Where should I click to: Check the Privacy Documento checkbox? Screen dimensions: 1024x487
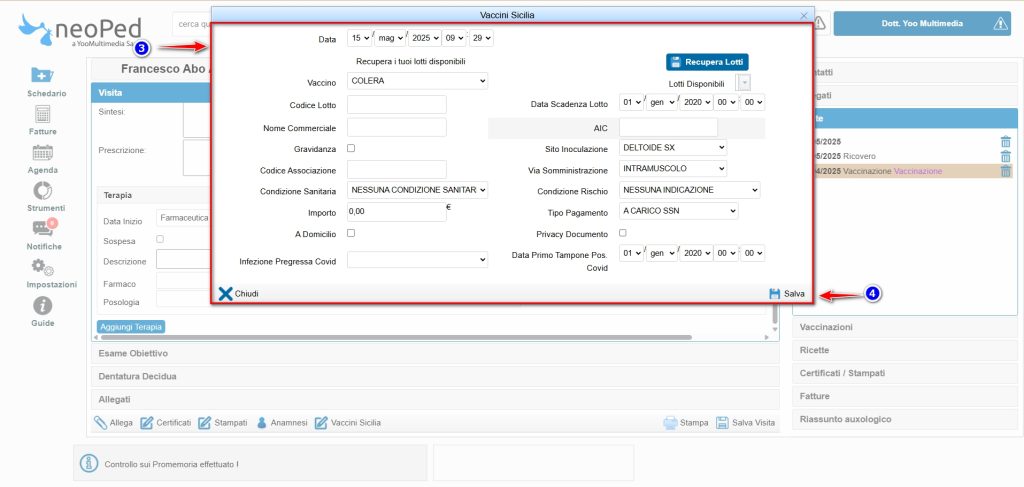[x=623, y=233]
